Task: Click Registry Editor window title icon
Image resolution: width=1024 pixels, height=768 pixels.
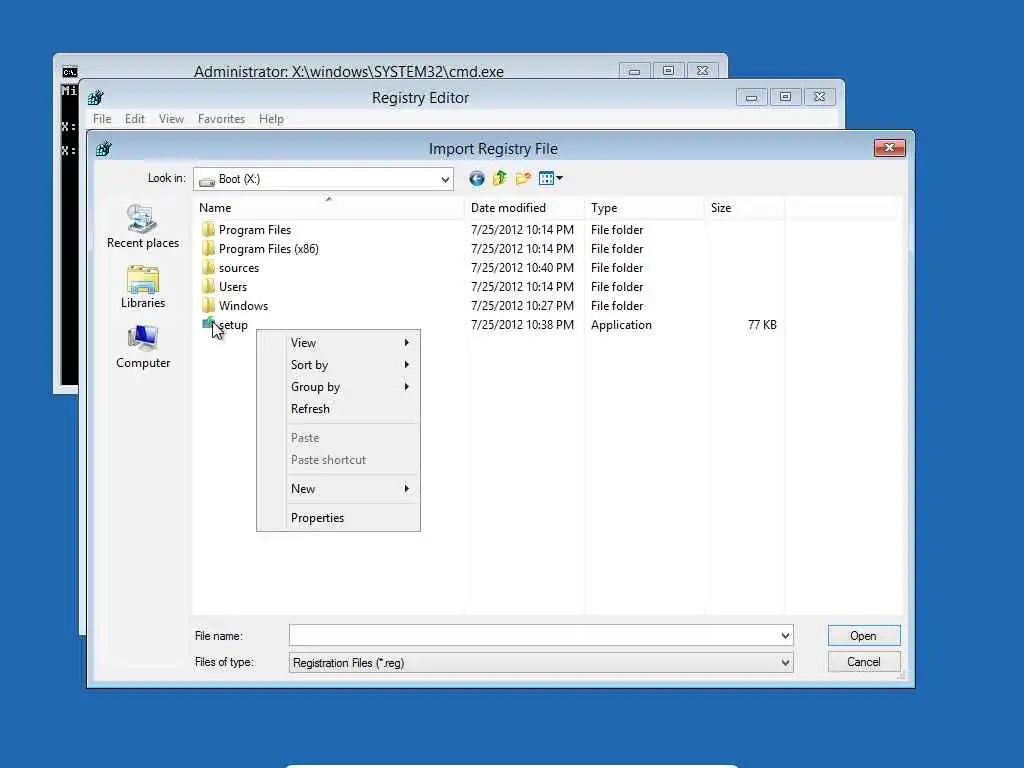Action: tap(96, 98)
